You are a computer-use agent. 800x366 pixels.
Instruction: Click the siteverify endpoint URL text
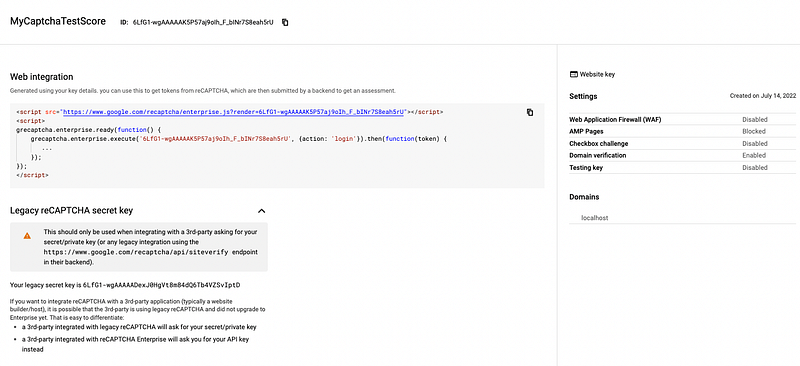[137, 252]
